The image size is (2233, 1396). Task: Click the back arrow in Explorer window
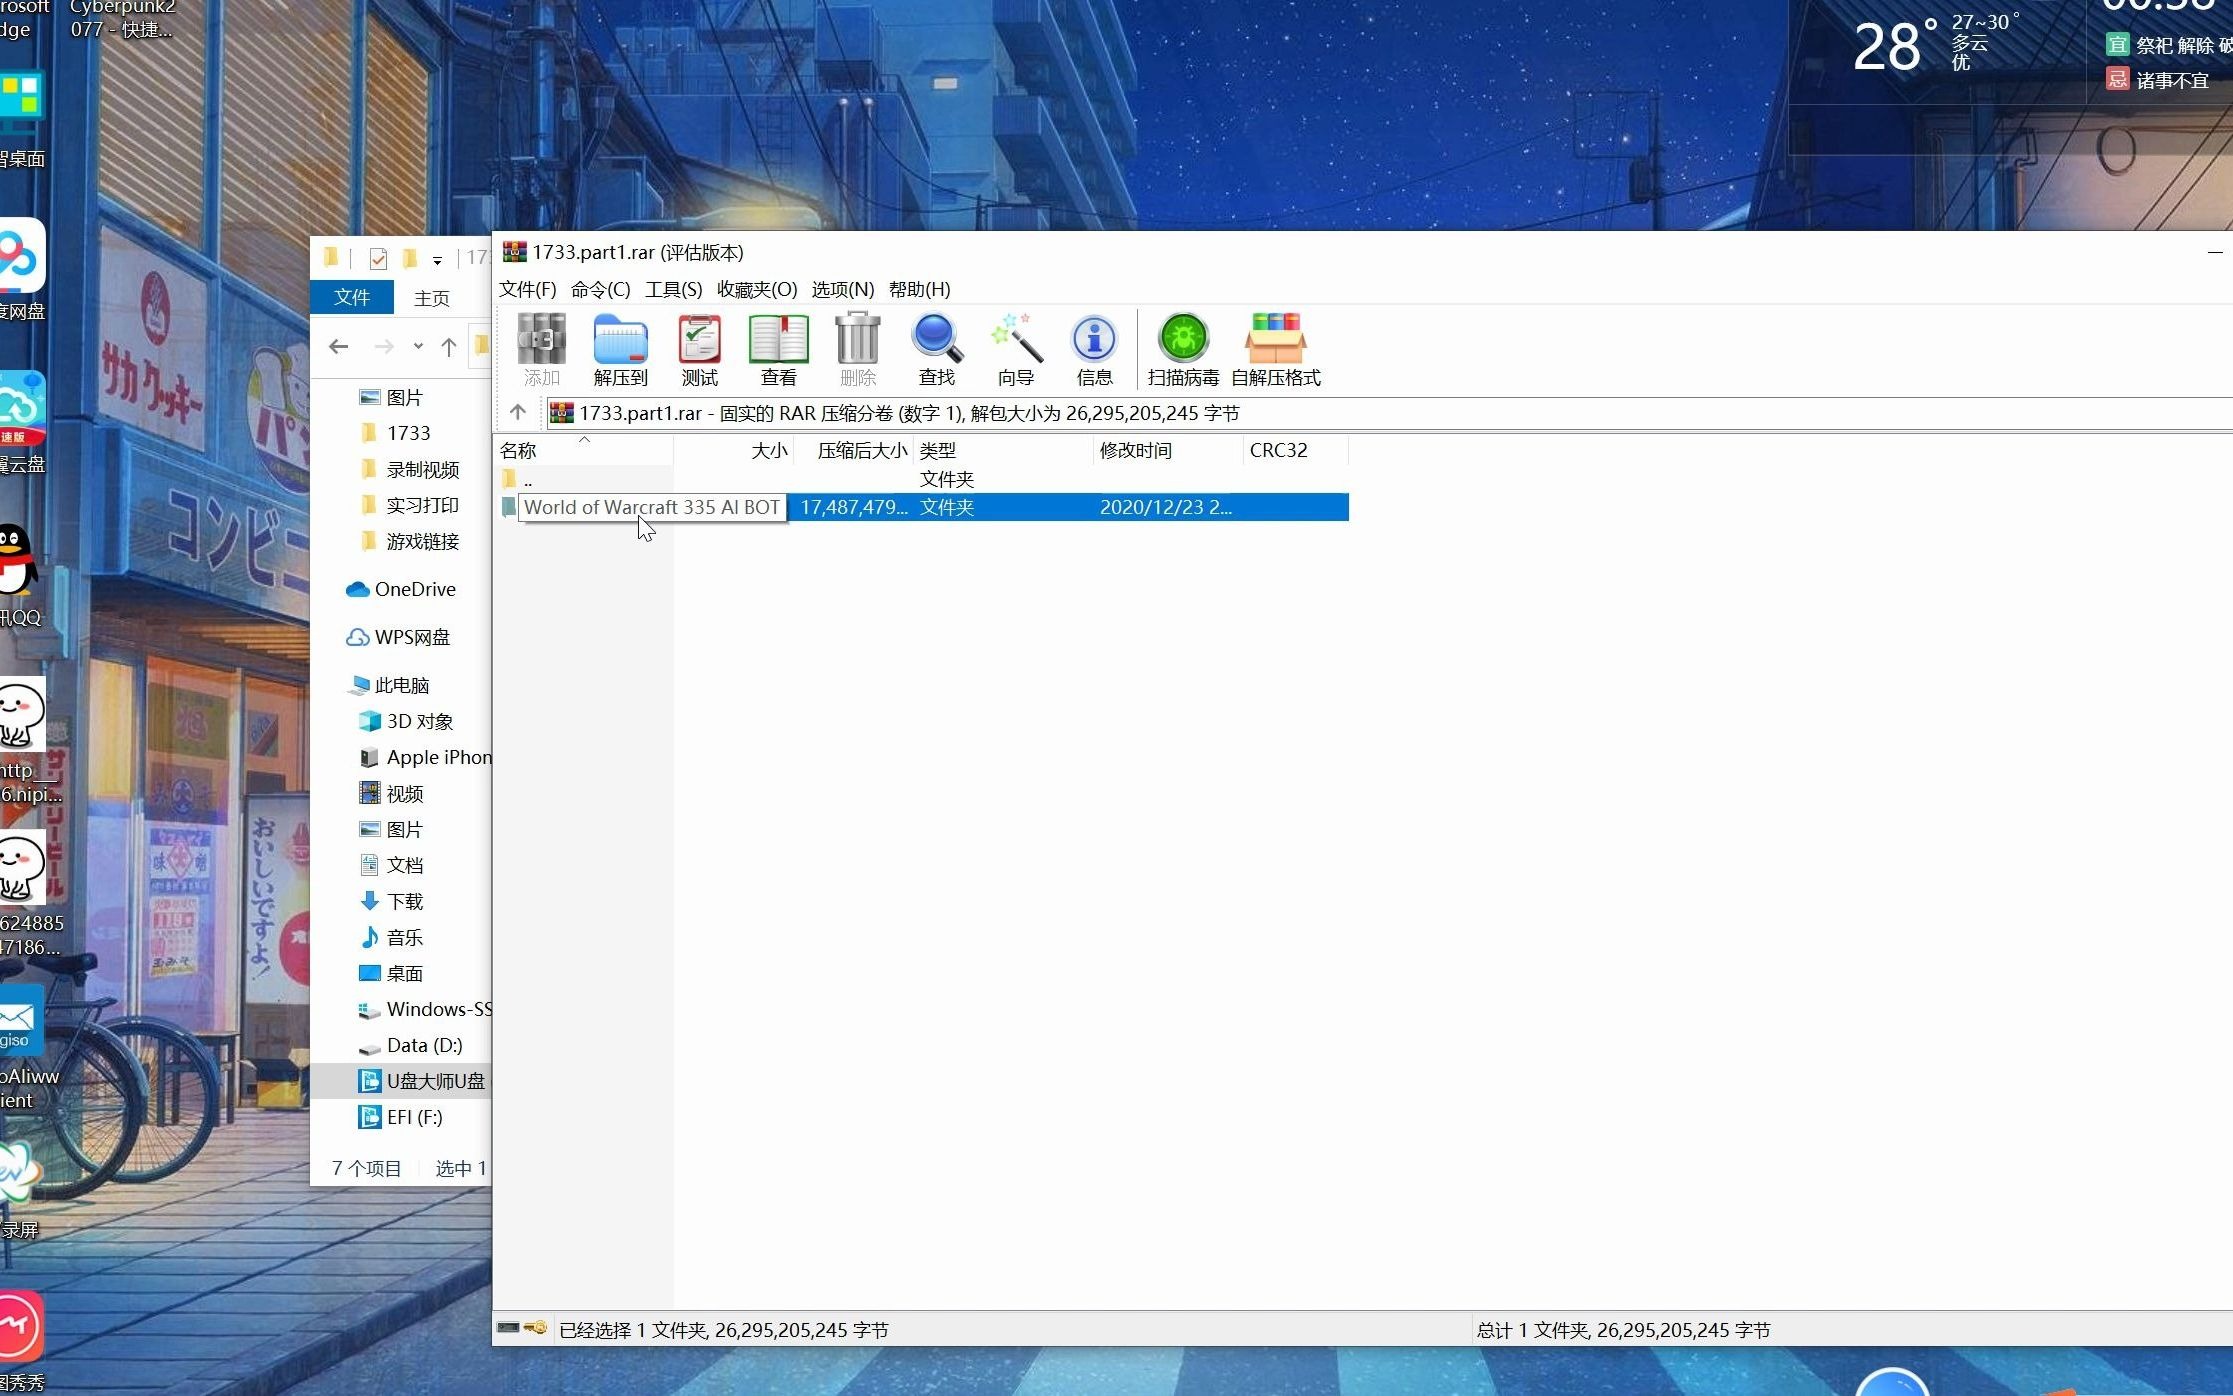click(339, 346)
